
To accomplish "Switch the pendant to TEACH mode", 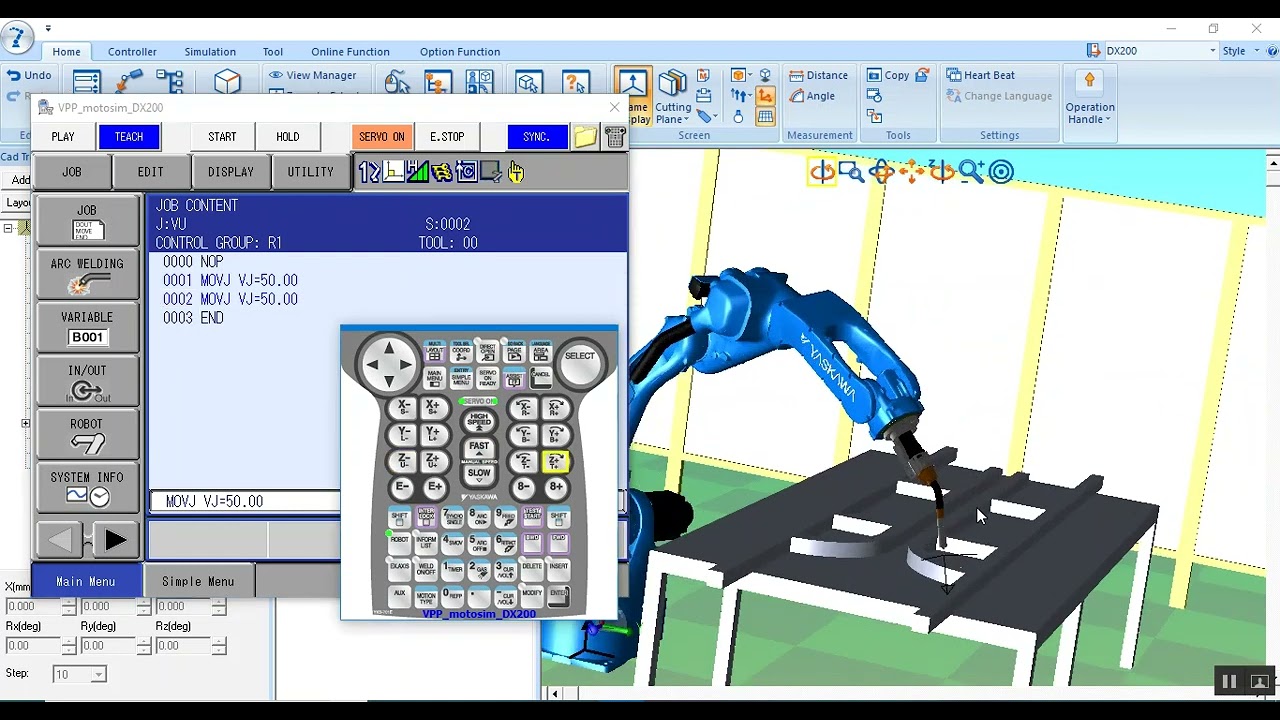I will click(129, 137).
